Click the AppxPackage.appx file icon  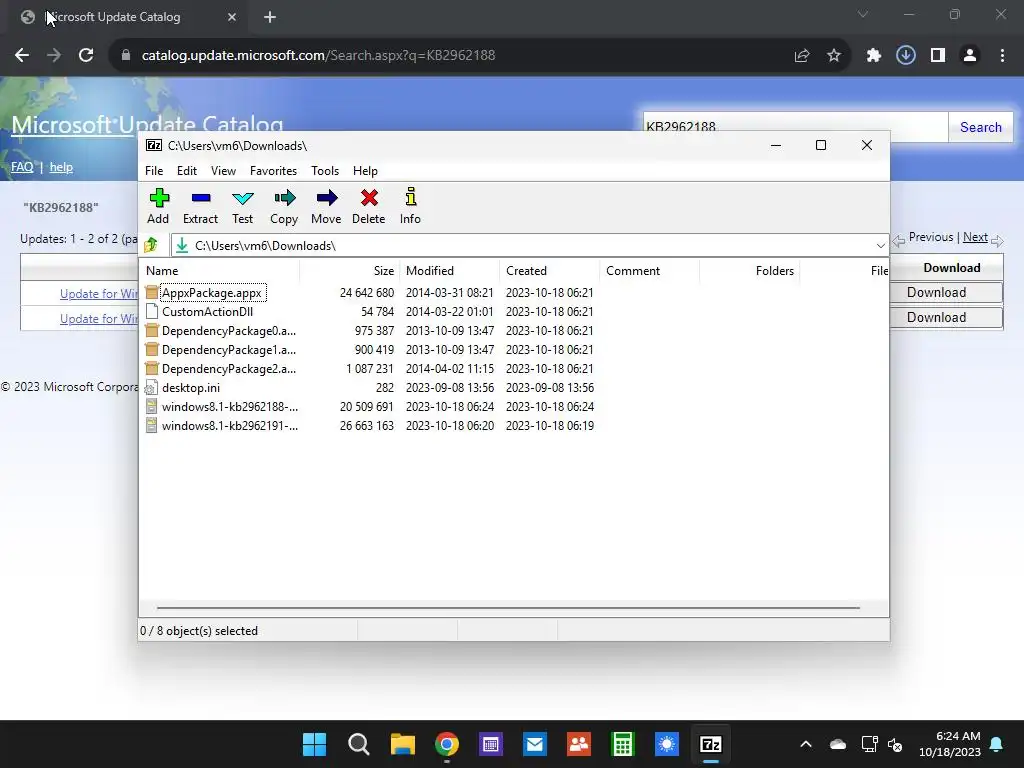[x=152, y=293]
